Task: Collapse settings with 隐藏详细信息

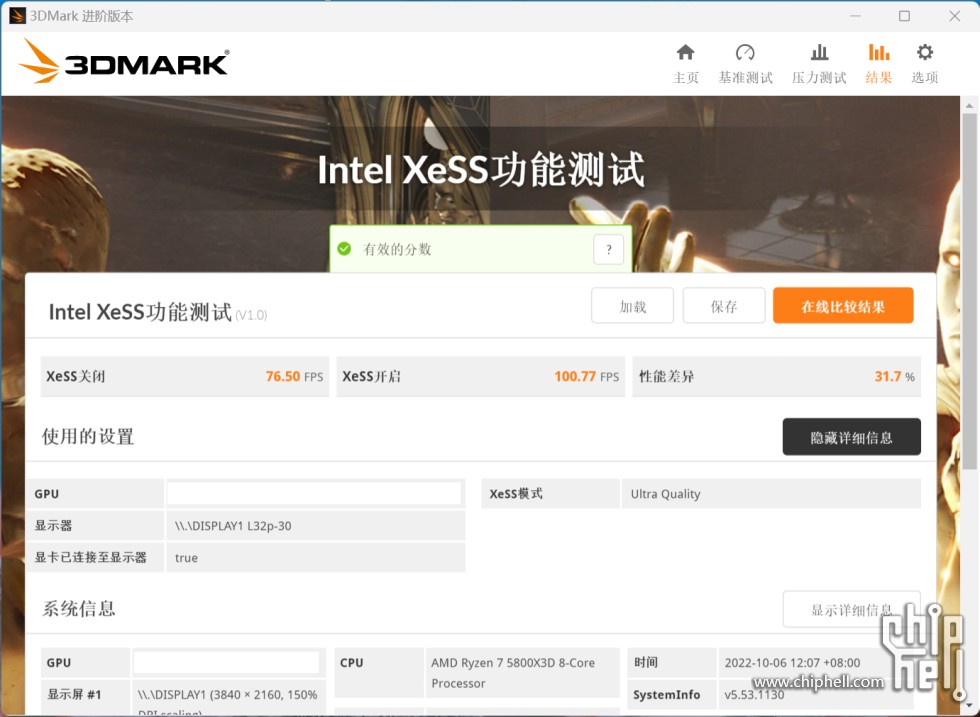Action: coord(851,436)
